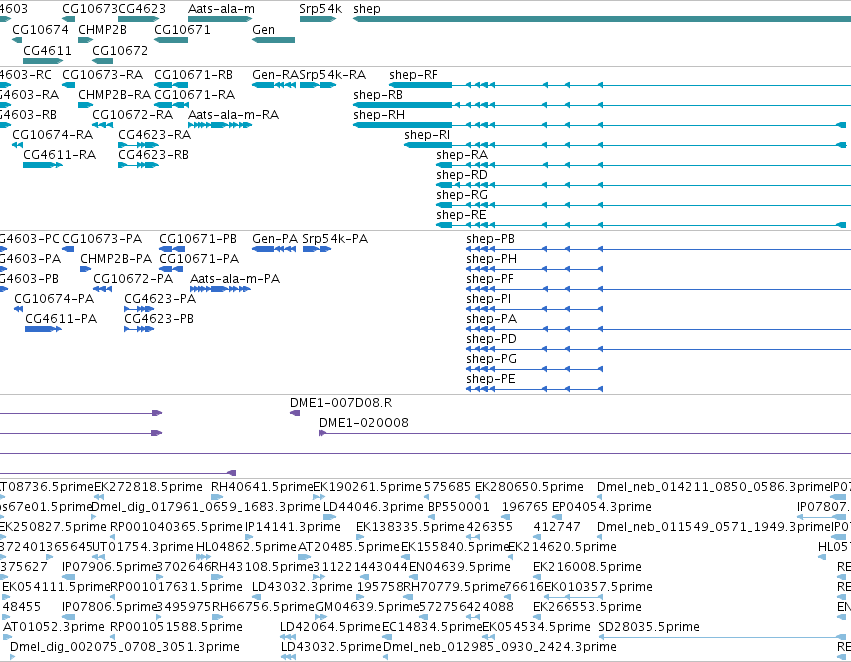This screenshot has width=851, height=662.
Task: Click the EK266553.5prime EST label
Action: click(587, 607)
